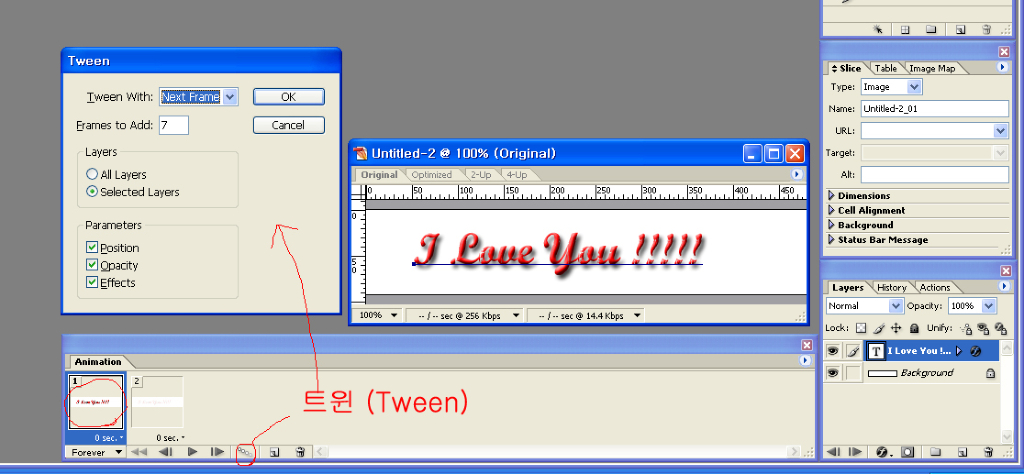This screenshot has width=1024, height=474.
Task: Create new layer set folder in Layers palette
Action: pos(935,452)
